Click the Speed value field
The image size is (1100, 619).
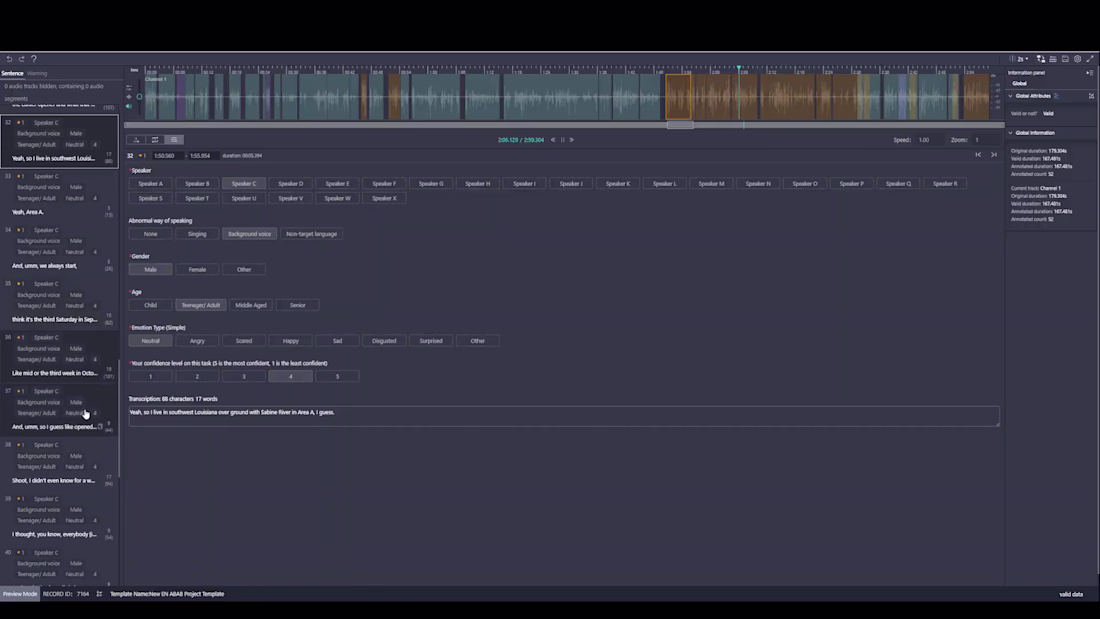928,140
